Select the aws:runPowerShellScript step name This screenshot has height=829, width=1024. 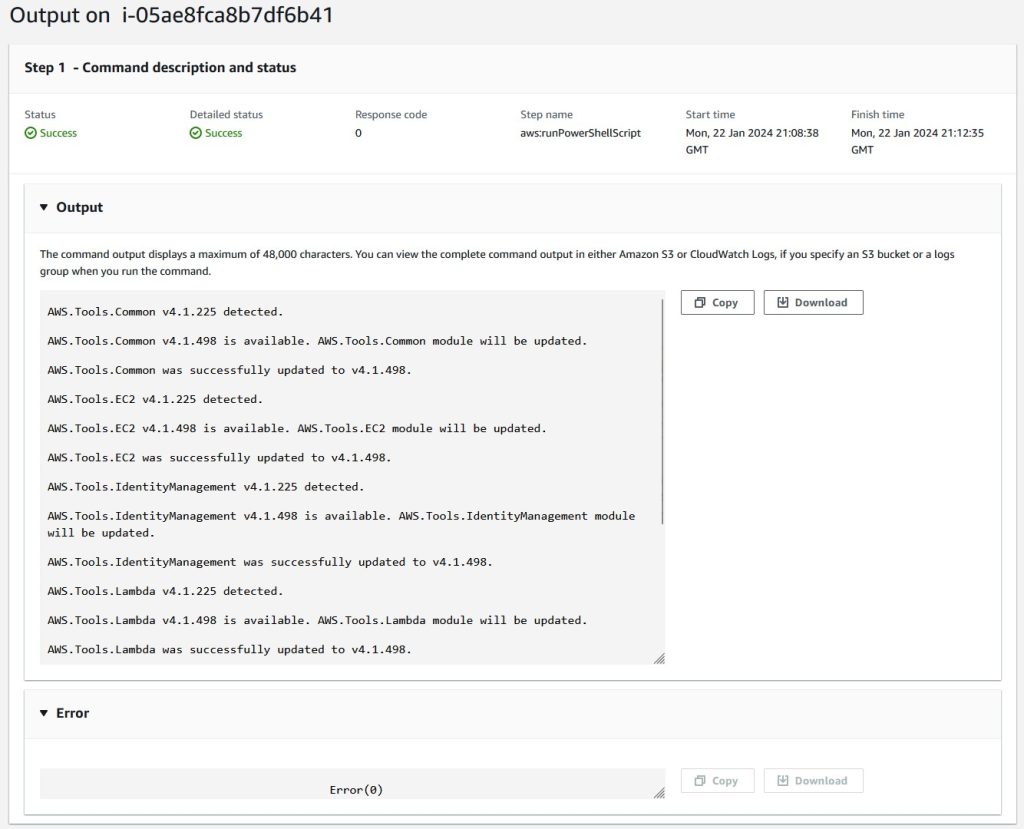pyautogui.click(x=581, y=133)
